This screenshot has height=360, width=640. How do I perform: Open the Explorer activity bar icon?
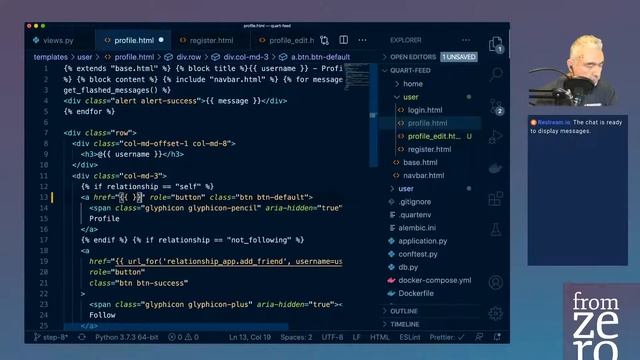496,44
